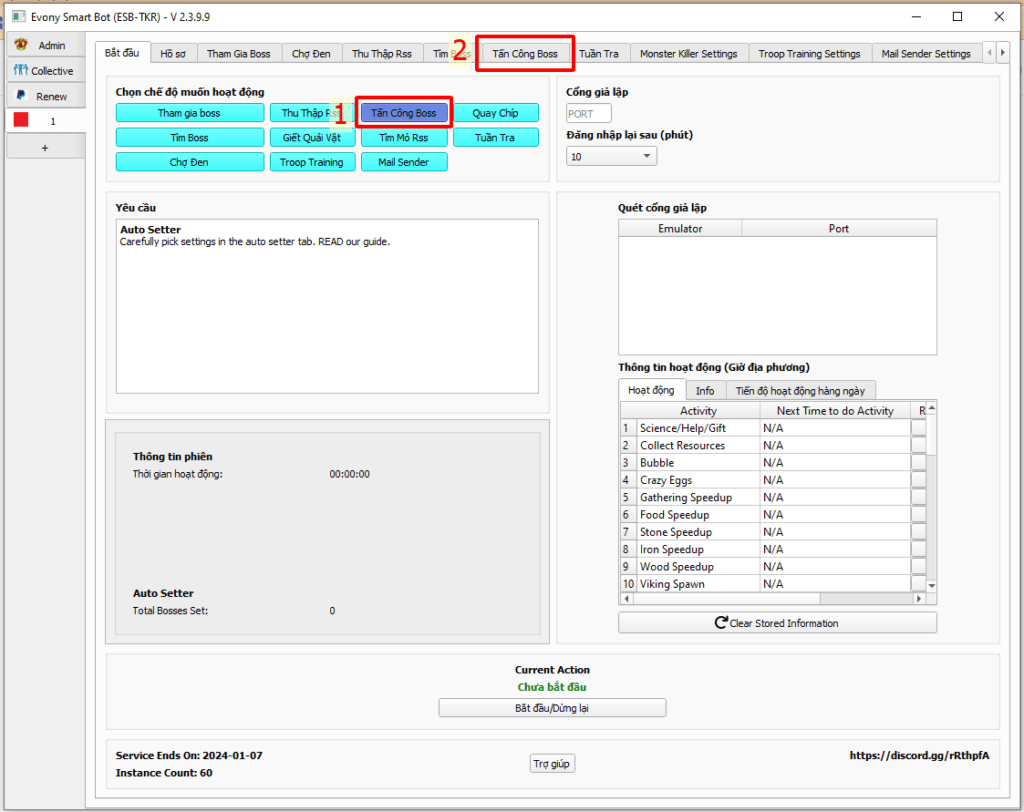Open the Admin sidebar entry
This screenshot has height=812, width=1024.
tap(41, 45)
